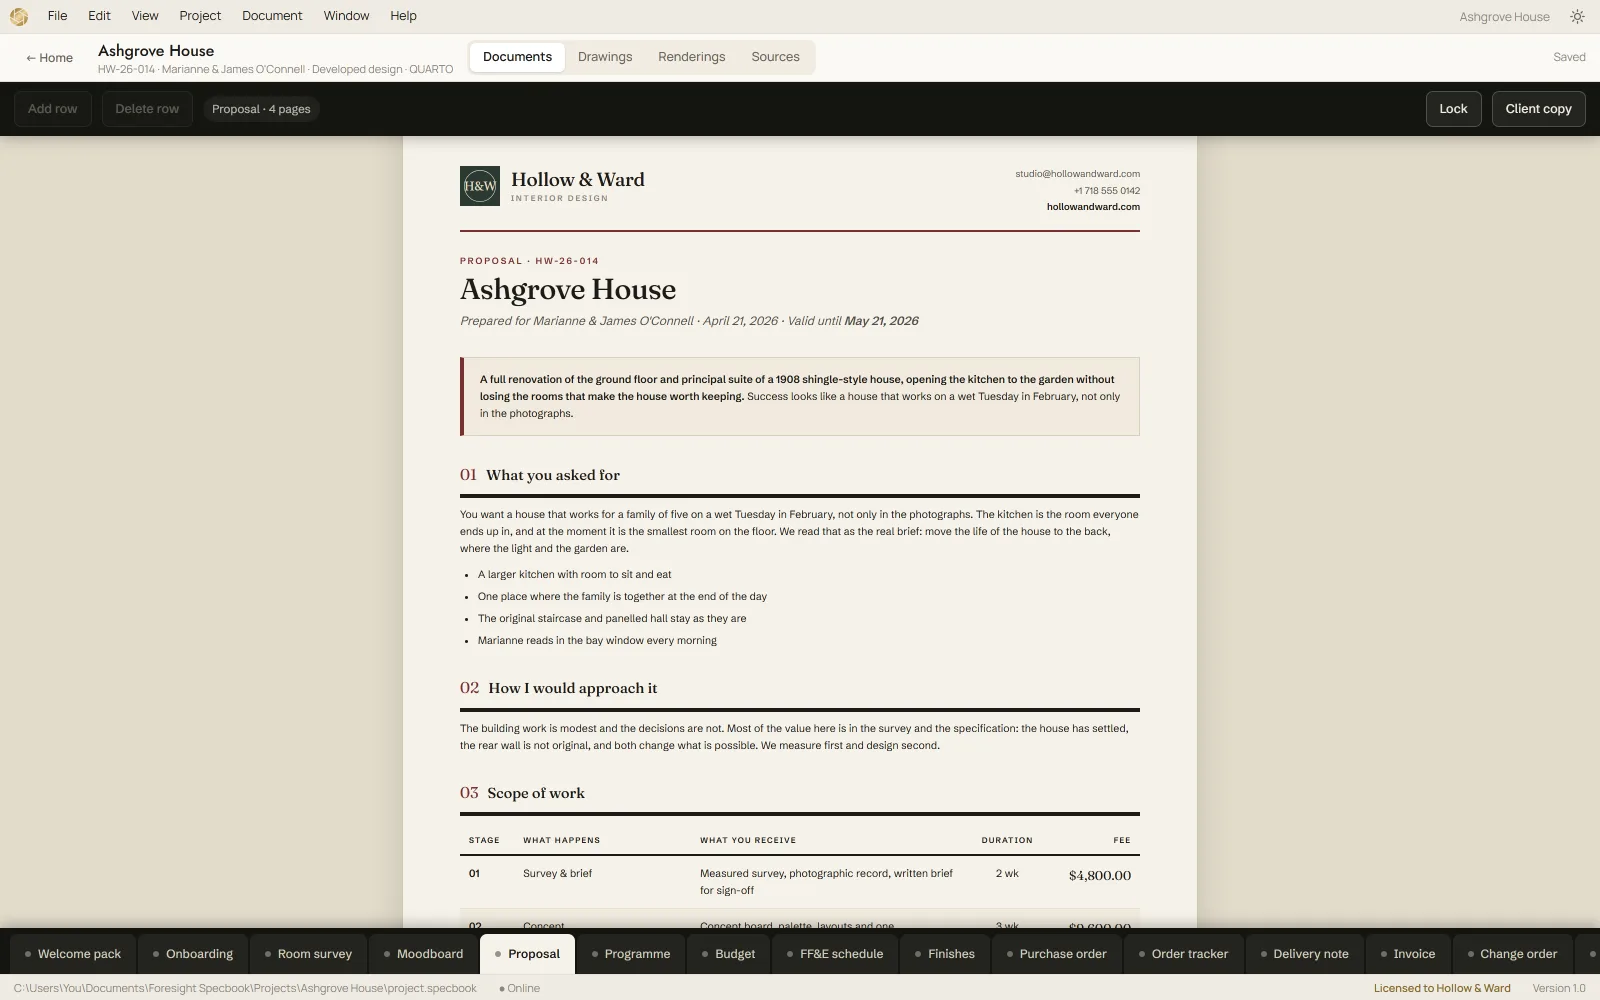Open the Finishes document tab
The image size is (1600, 1000).
click(x=945, y=954)
